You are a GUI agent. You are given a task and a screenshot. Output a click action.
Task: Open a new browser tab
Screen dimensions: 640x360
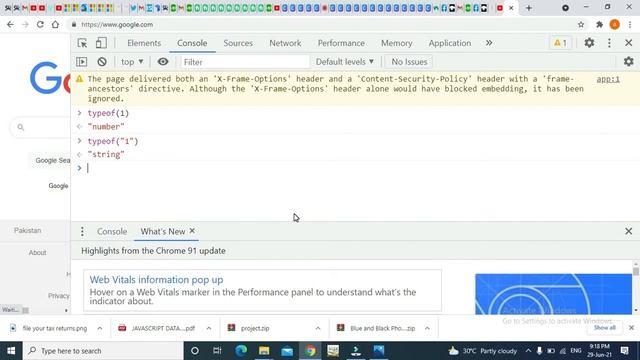point(529,8)
